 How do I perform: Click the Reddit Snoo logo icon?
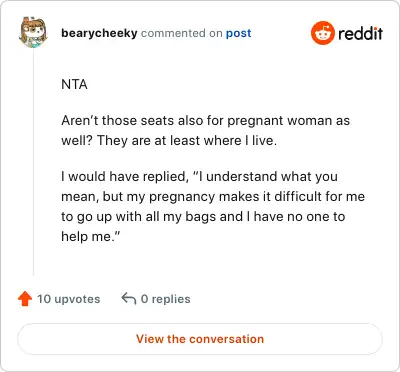322,33
